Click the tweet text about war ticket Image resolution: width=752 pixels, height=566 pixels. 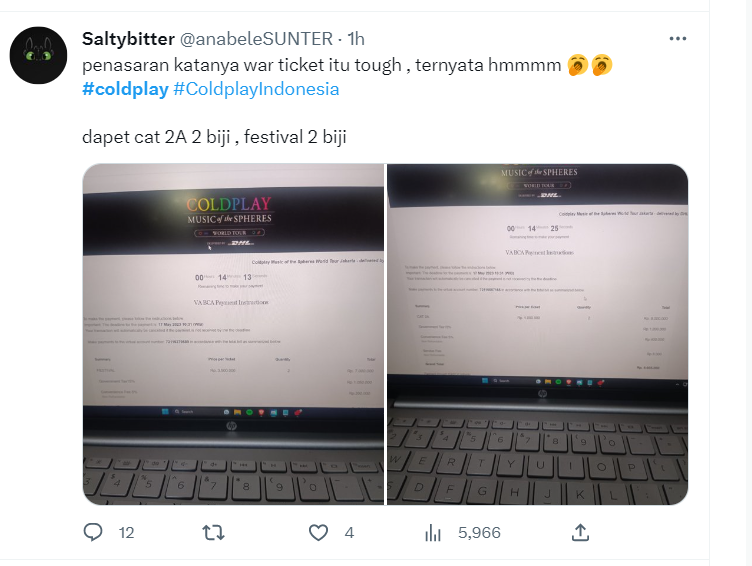pos(321,65)
